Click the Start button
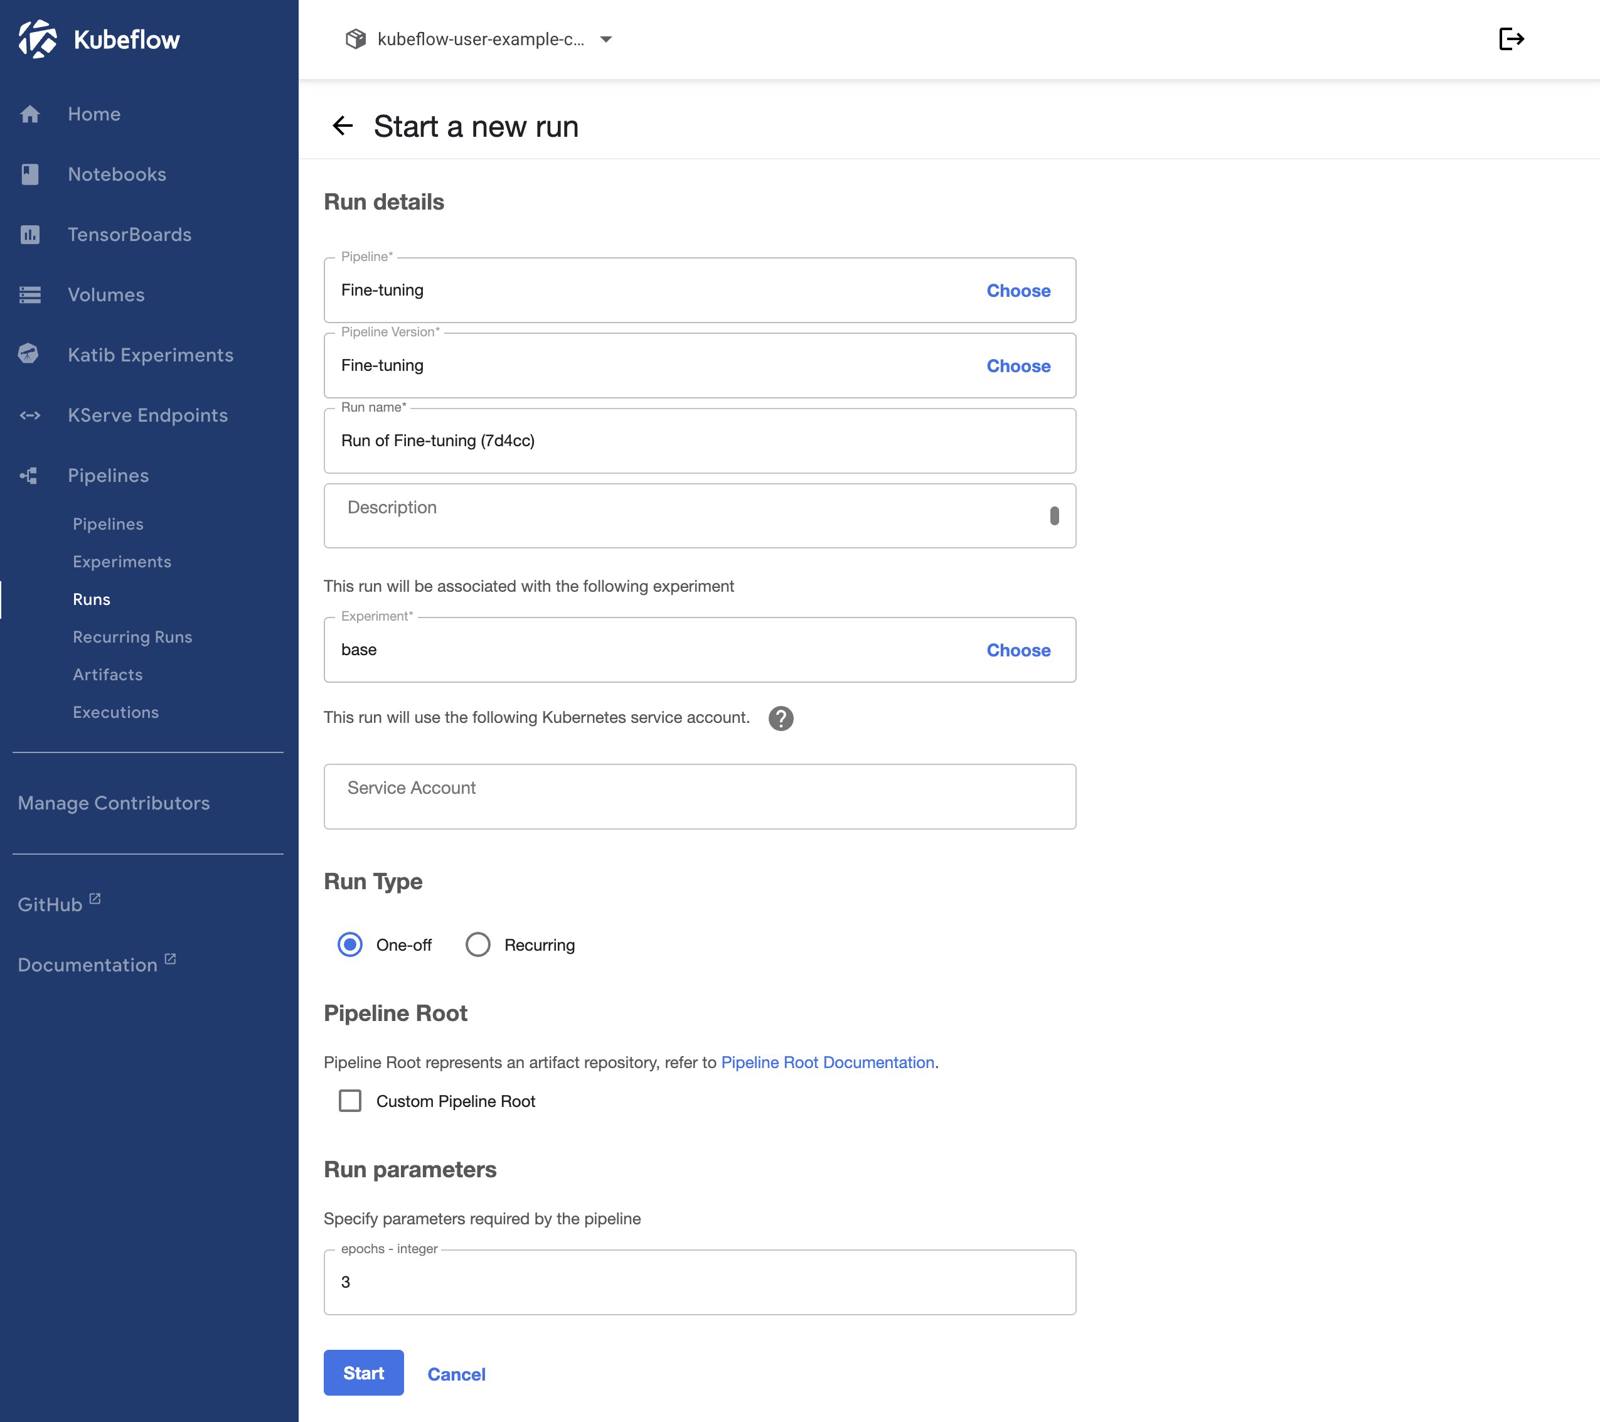 pyautogui.click(x=363, y=1372)
